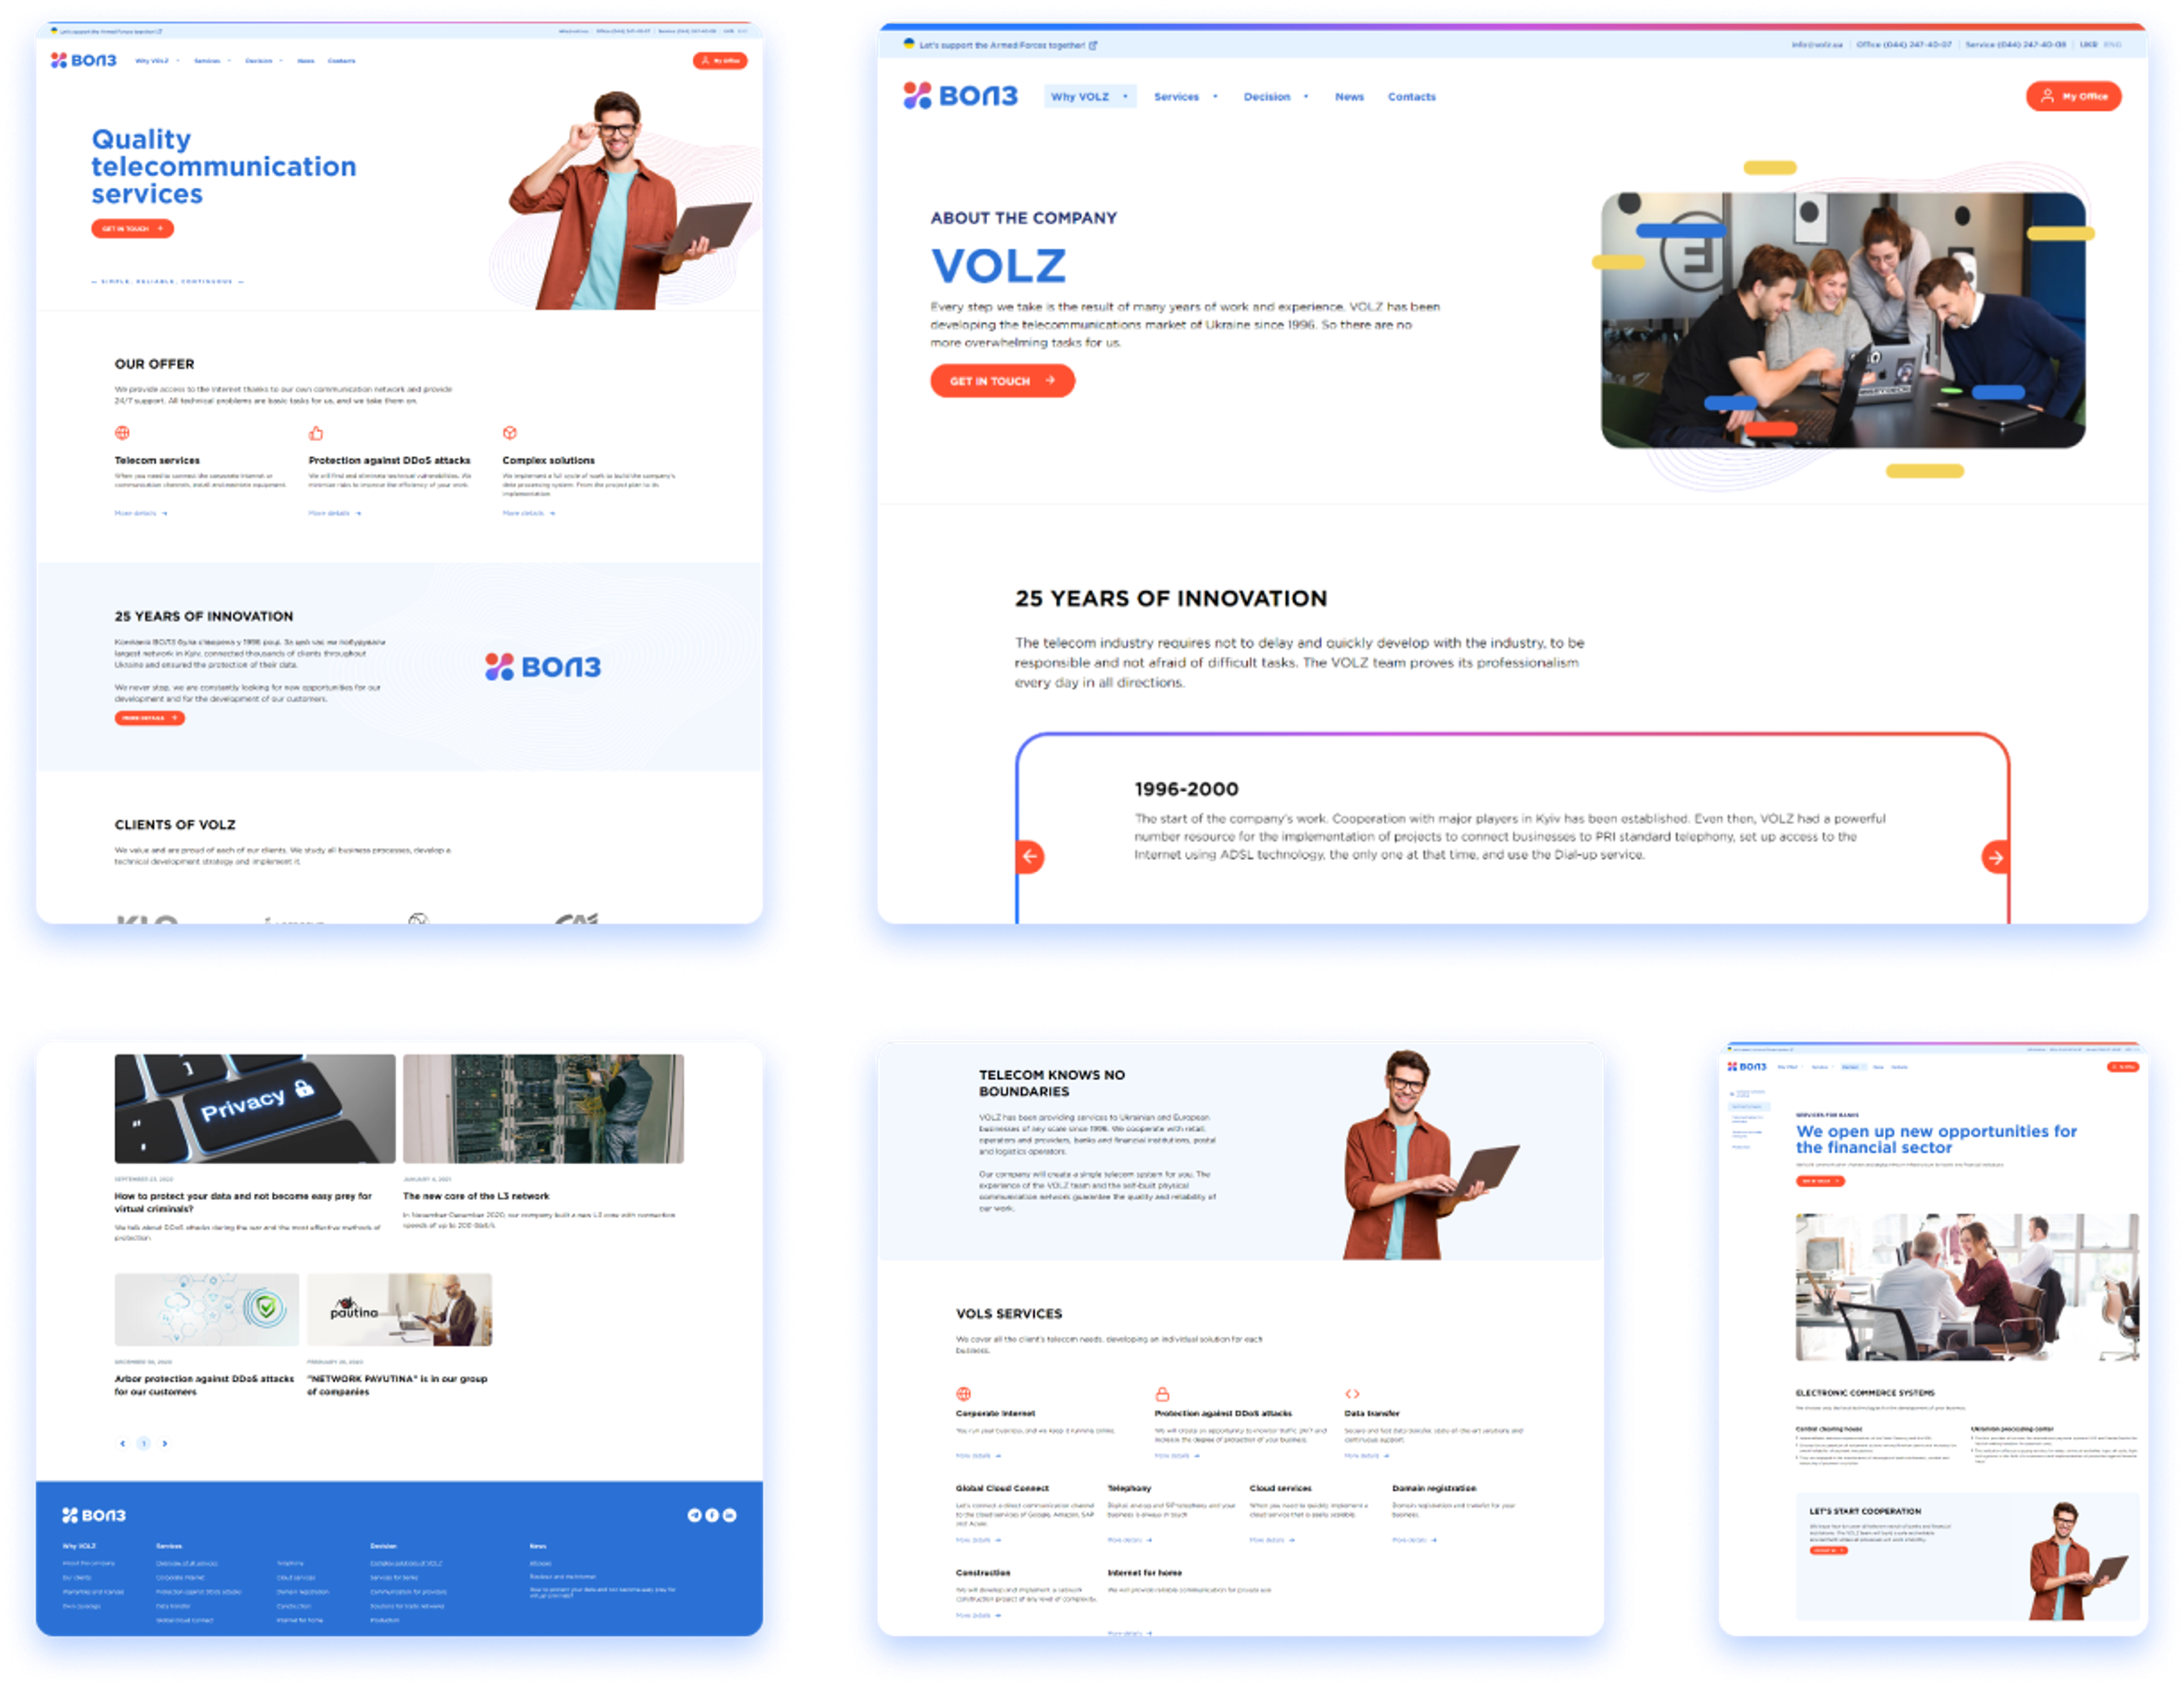Click right arrow of 1996-2000 timeline card

1995,857
